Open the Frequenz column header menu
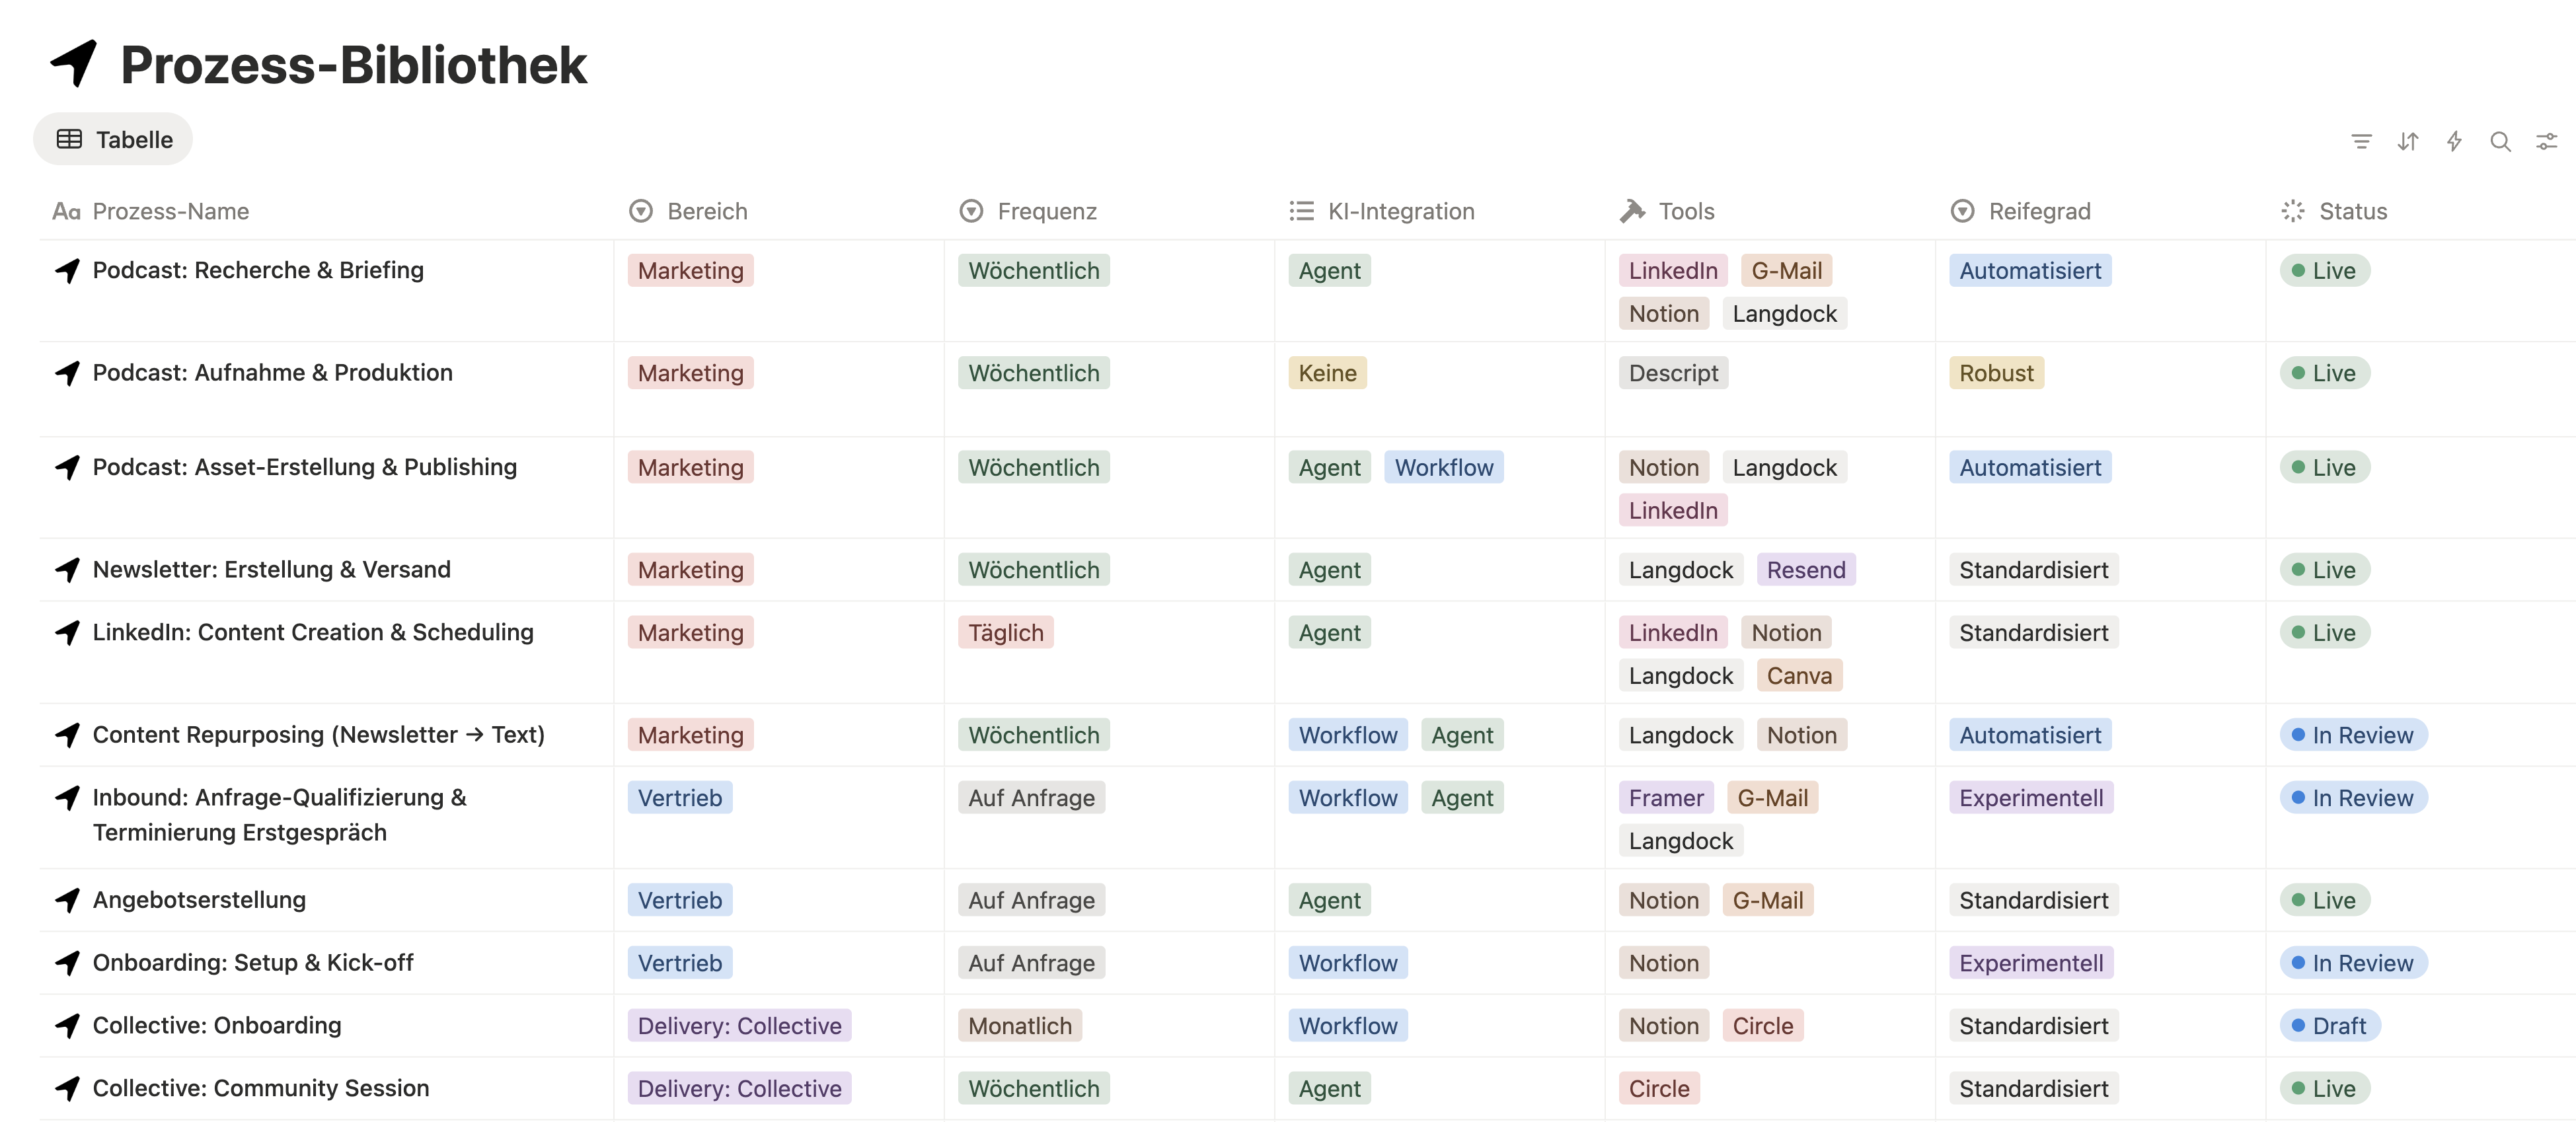Viewport: 2576px width, 1122px height. click(x=1046, y=211)
